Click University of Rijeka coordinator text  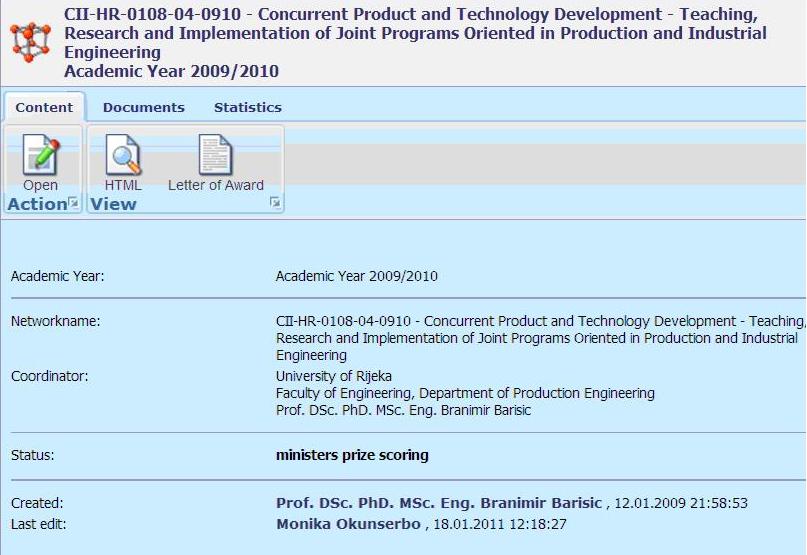(x=333, y=376)
